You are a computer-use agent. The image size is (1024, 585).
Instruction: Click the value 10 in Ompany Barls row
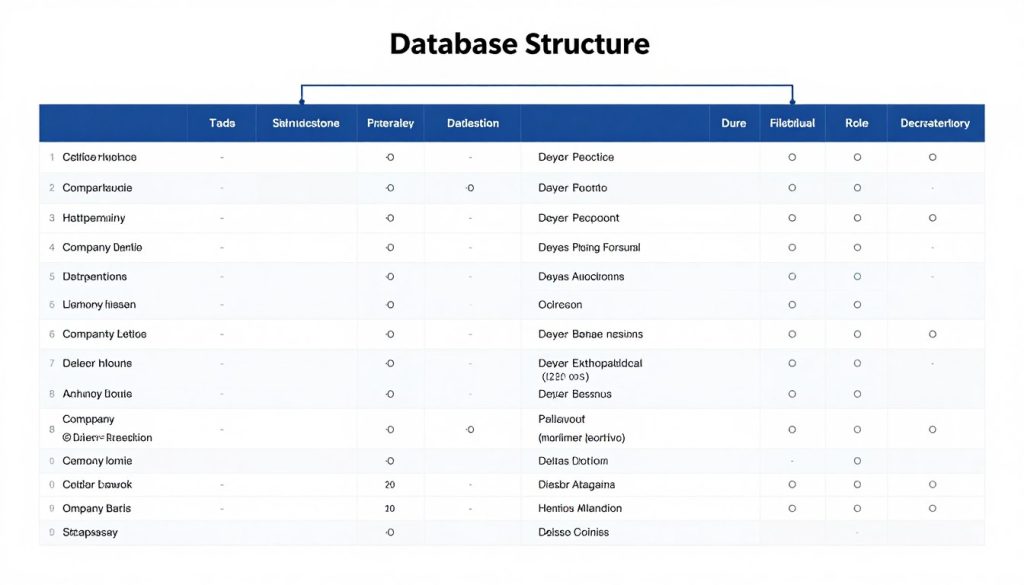[390, 509]
